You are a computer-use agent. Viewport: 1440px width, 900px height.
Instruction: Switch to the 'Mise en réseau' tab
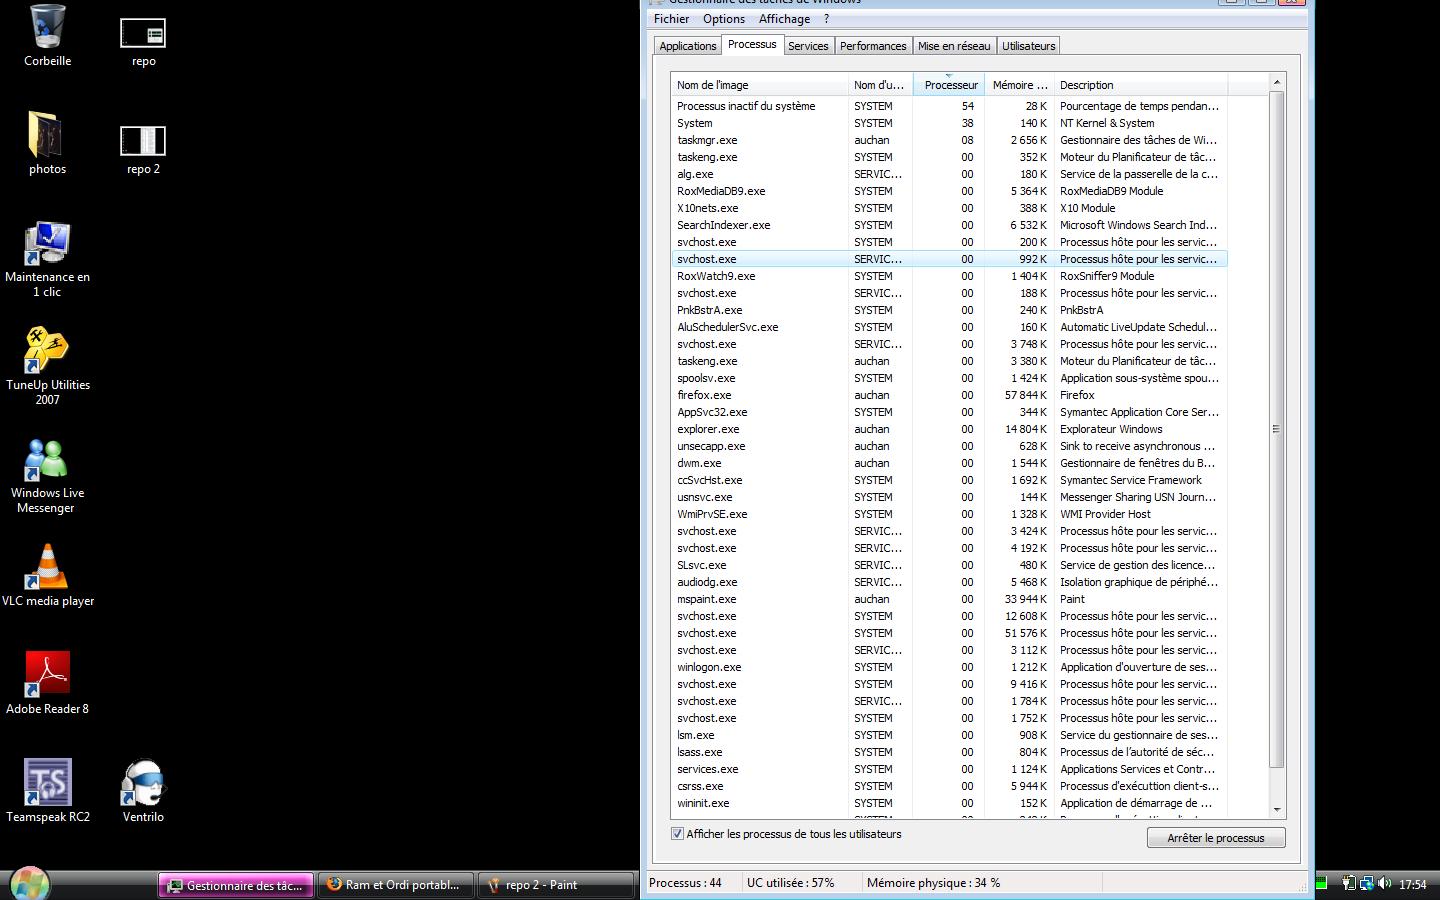click(954, 46)
